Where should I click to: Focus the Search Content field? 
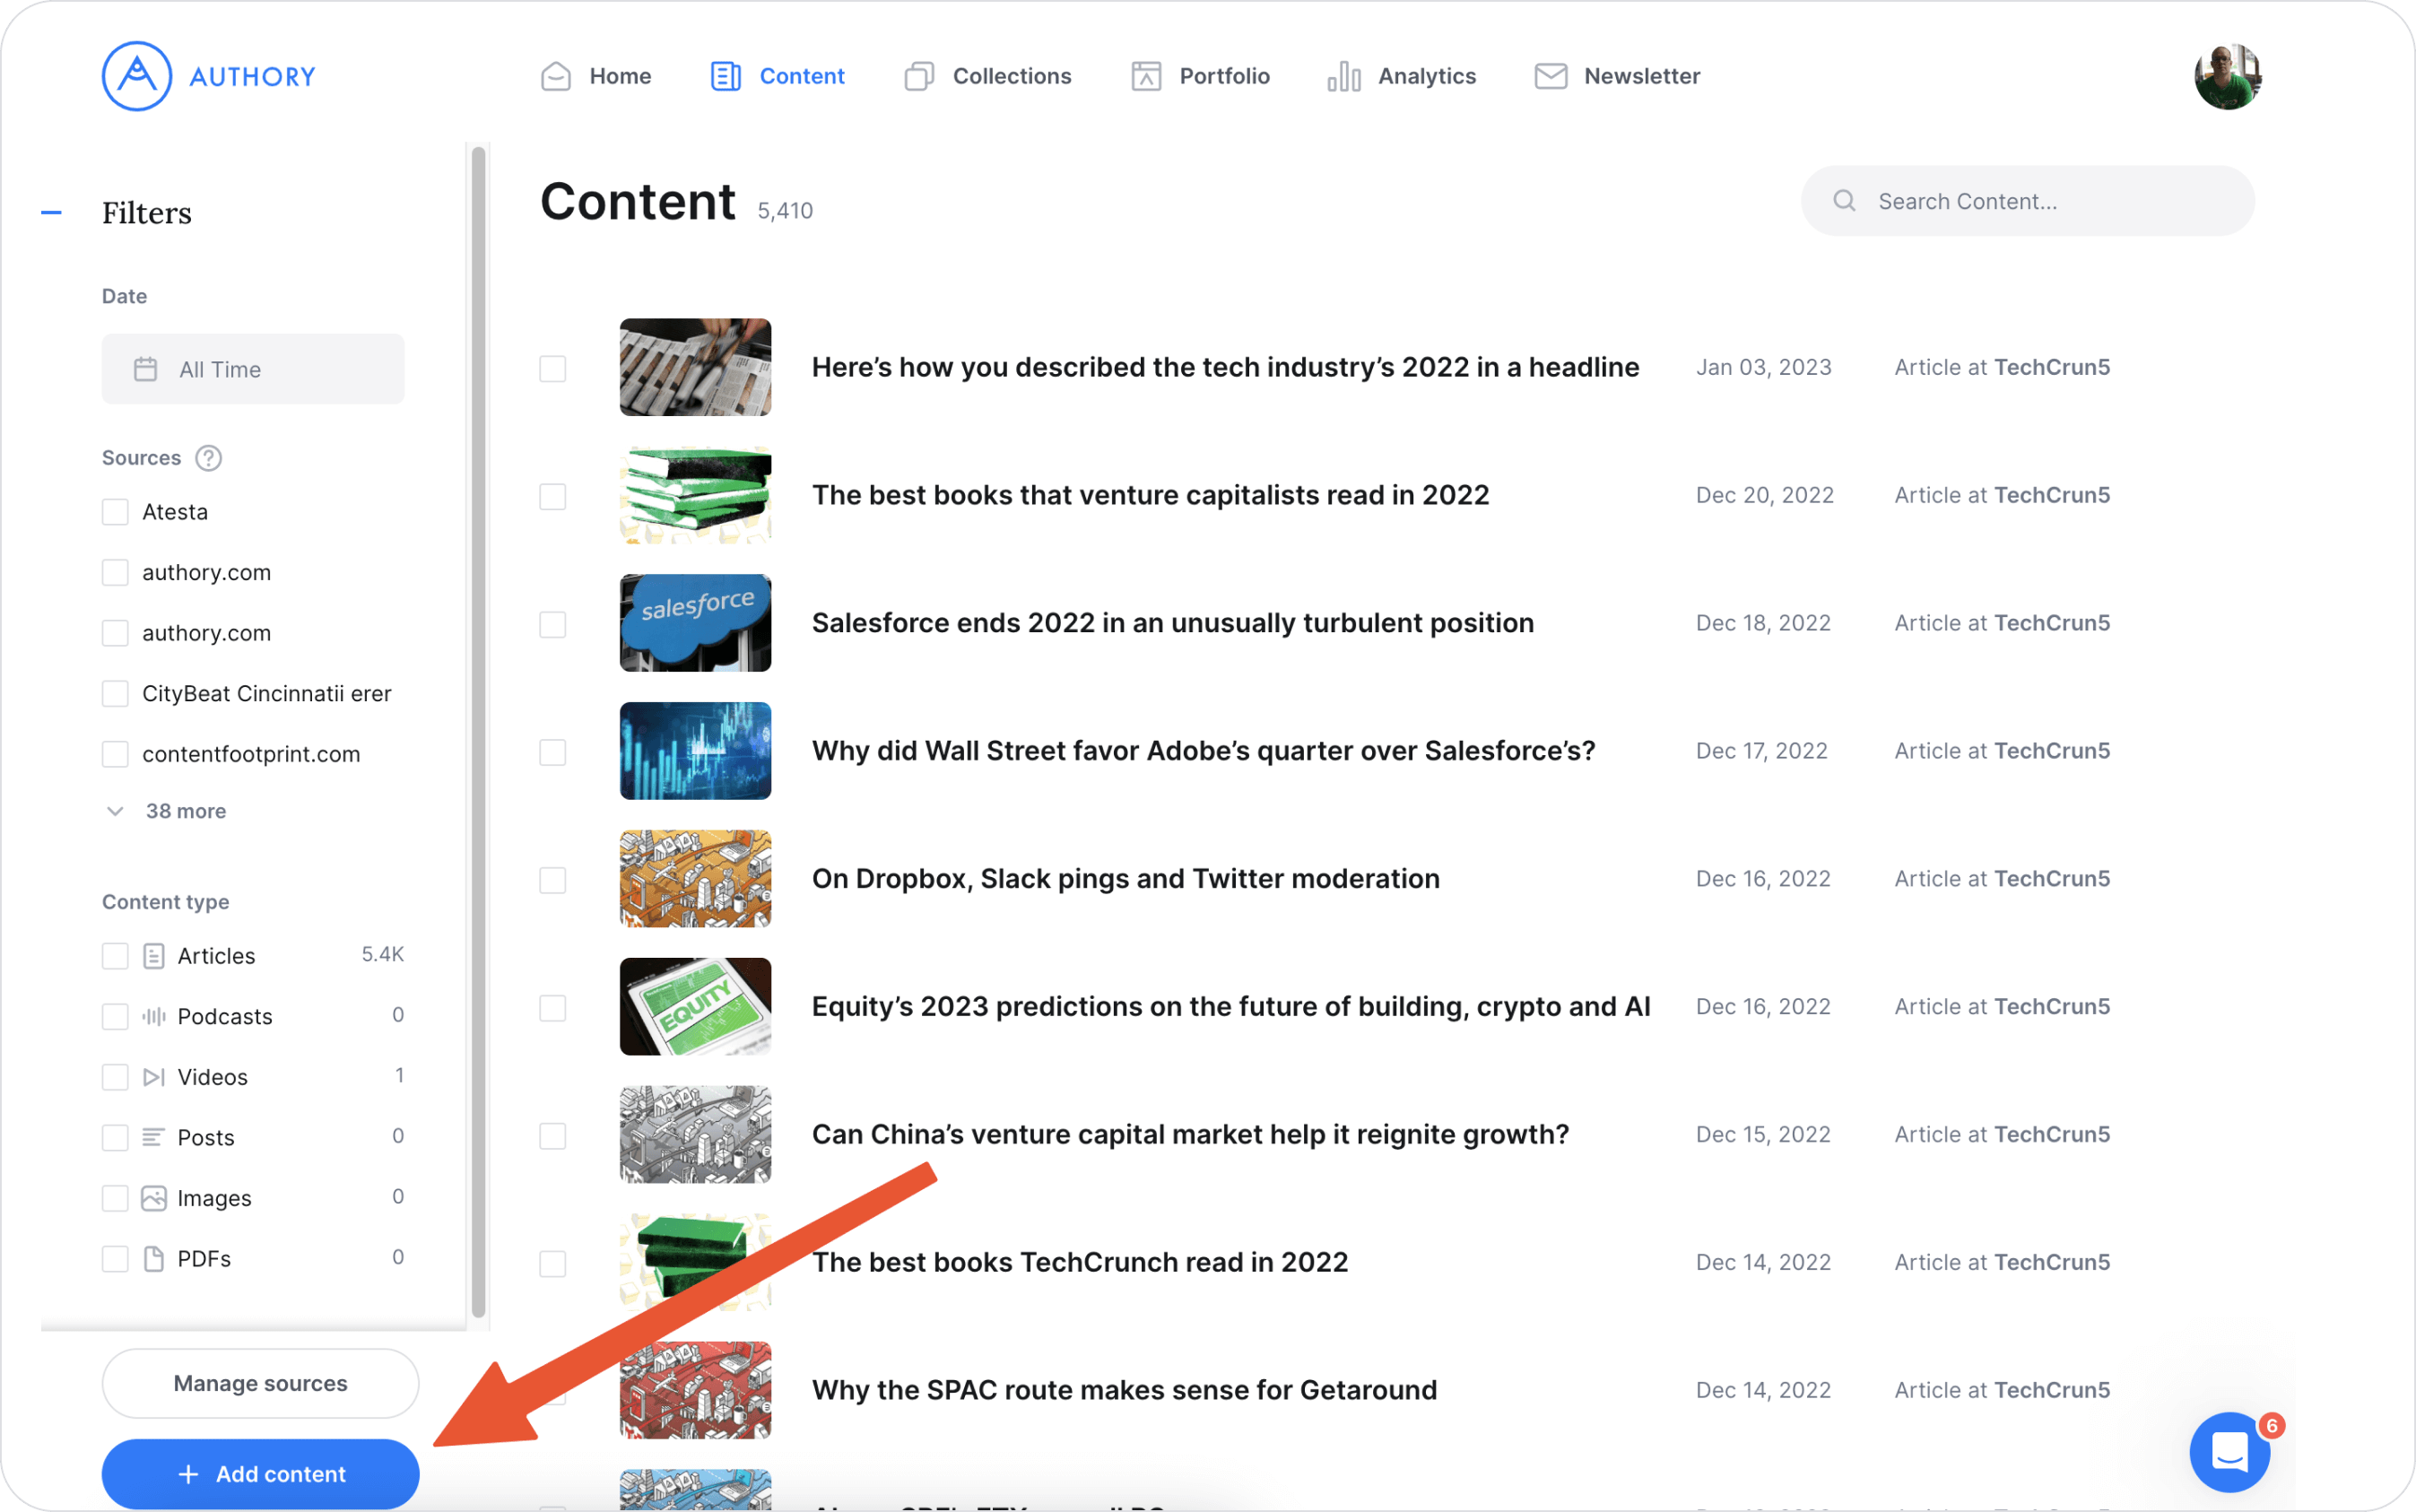pyautogui.click(x=2027, y=201)
